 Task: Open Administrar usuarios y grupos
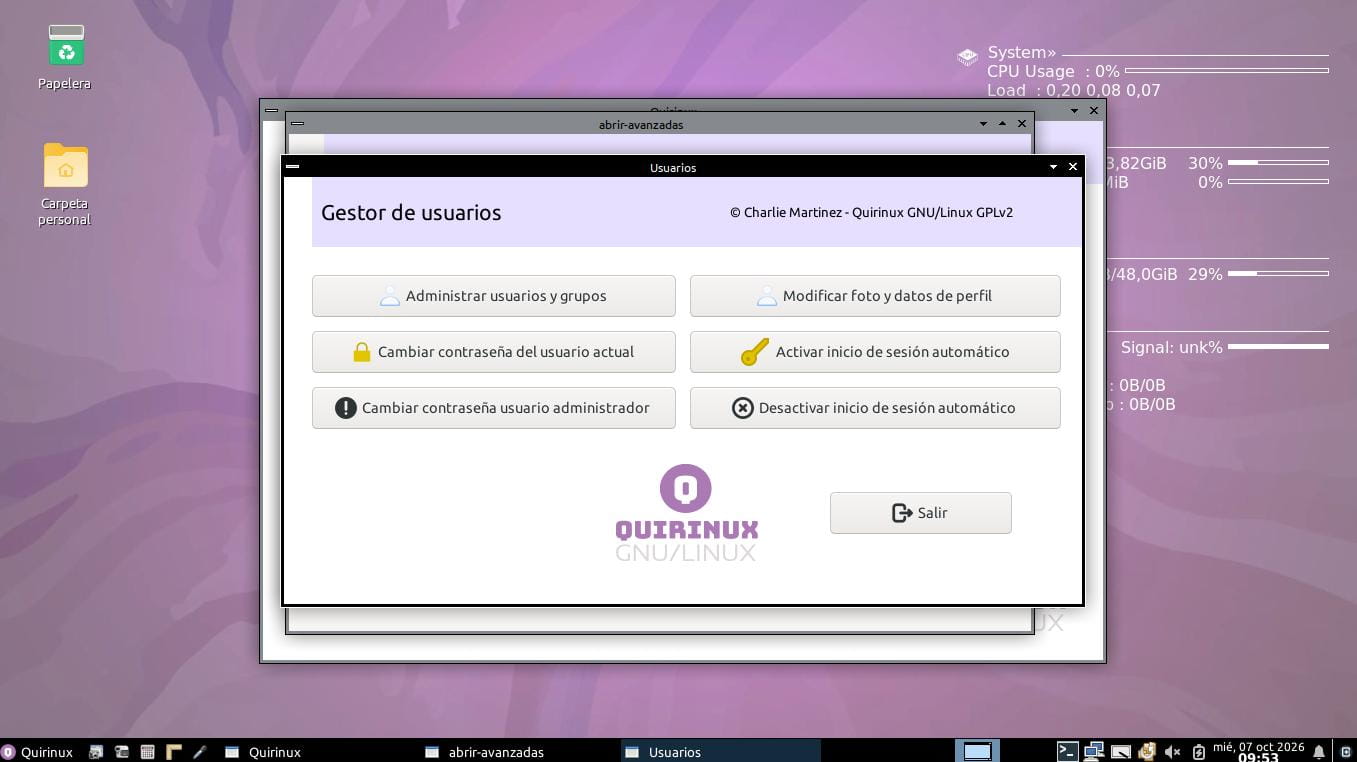493,296
